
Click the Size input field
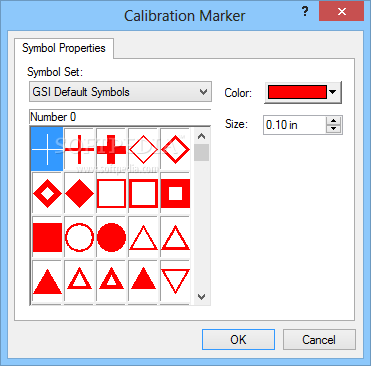pyautogui.click(x=294, y=125)
